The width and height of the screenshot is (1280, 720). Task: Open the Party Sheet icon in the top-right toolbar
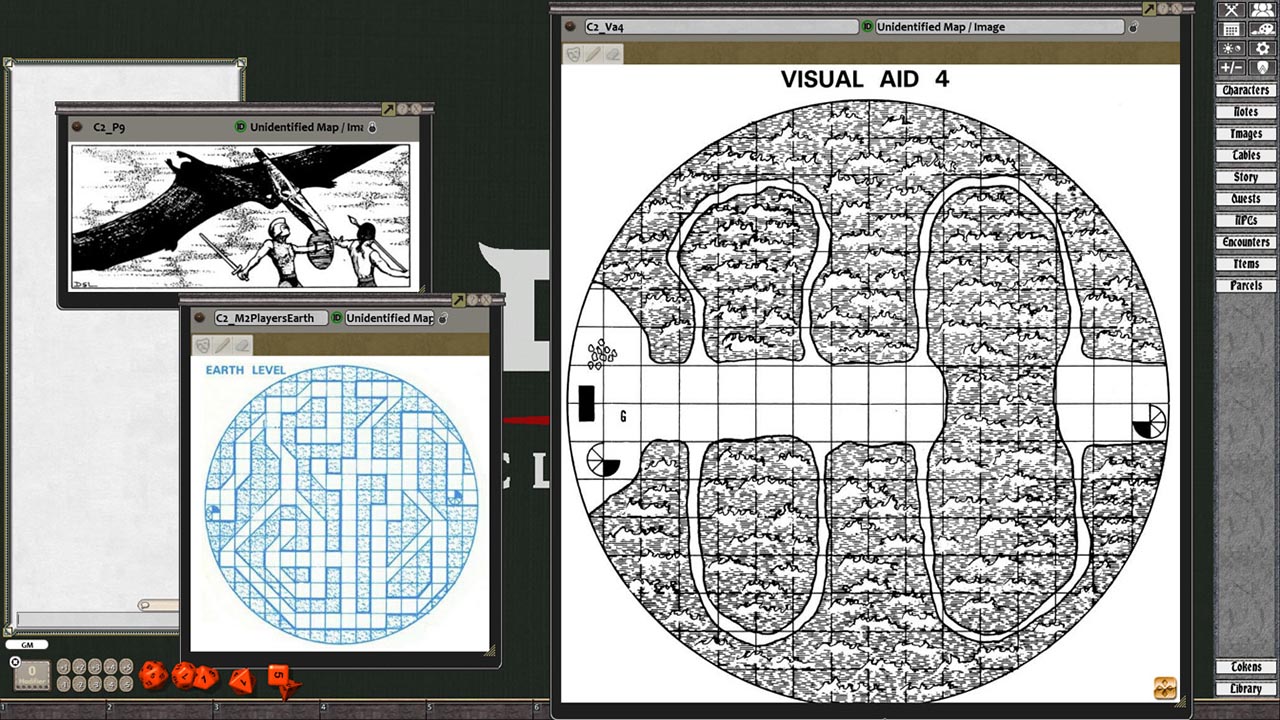coord(1262,12)
